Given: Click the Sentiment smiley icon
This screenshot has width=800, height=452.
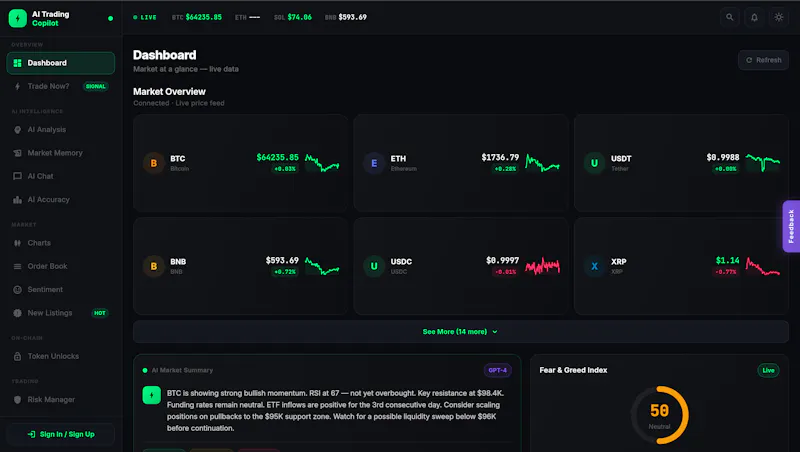Looking at the screenshot, I should pyautogui.click(x=17, y=290).
